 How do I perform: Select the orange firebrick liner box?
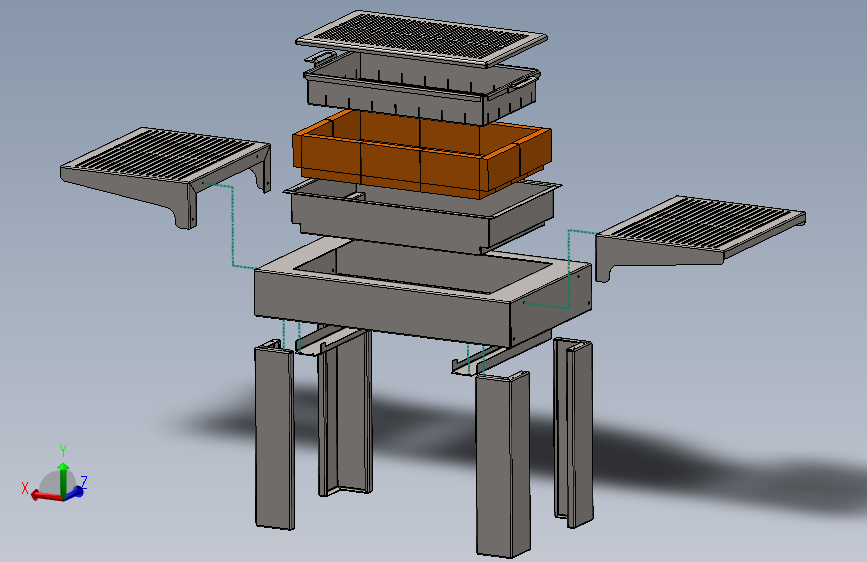point(421,154)
